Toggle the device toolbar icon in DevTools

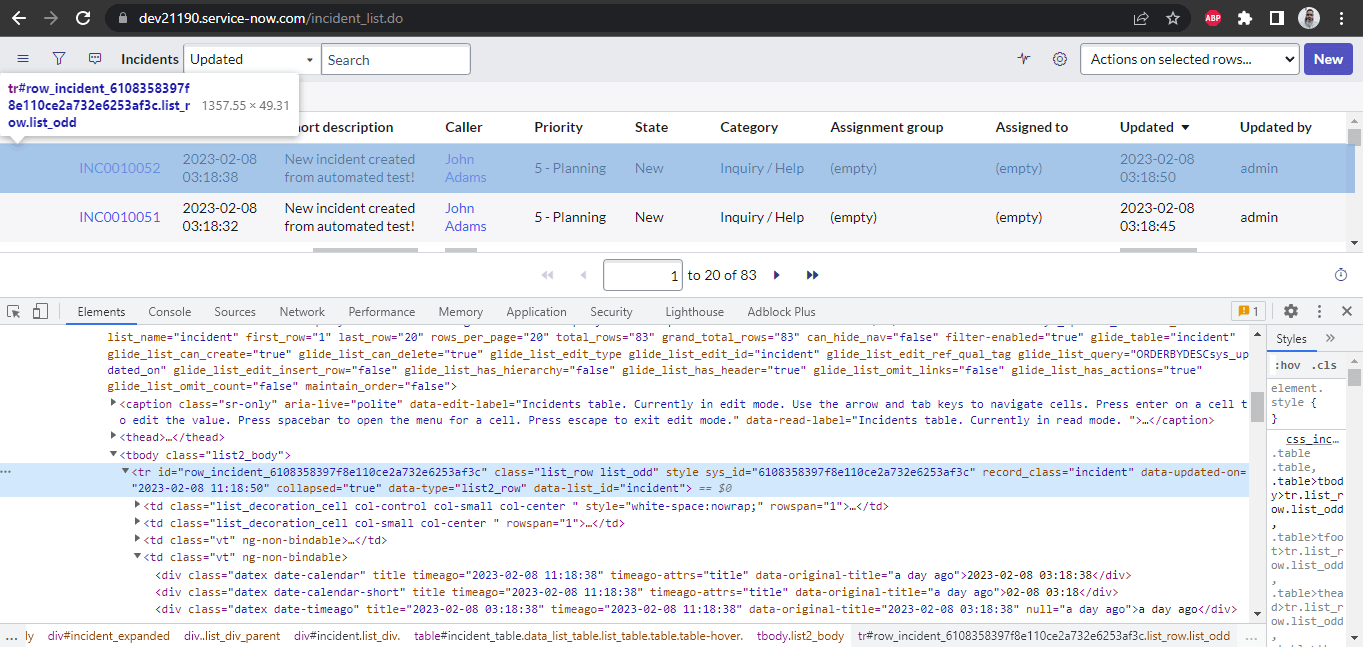click(x=40, y=311)
